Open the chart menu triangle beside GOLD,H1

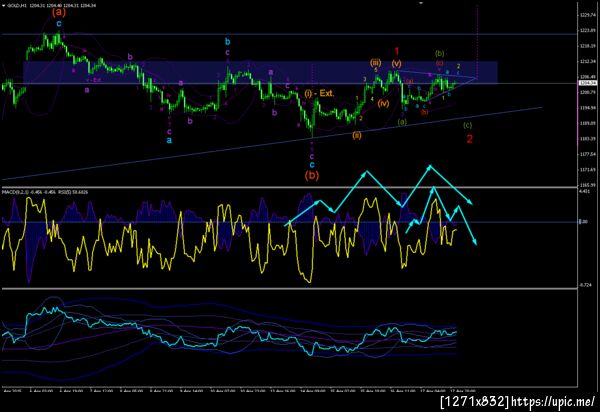pos(4,6)
